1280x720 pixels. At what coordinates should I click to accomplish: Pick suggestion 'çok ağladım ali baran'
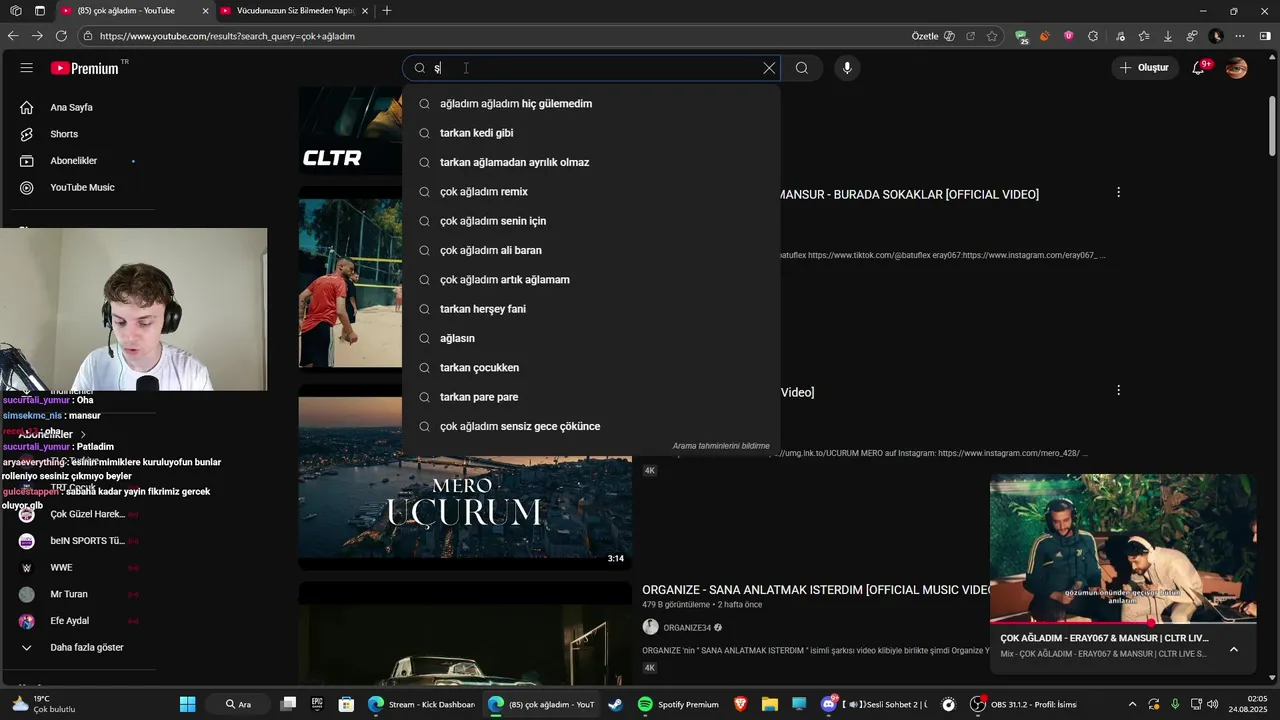coord(591,250)
